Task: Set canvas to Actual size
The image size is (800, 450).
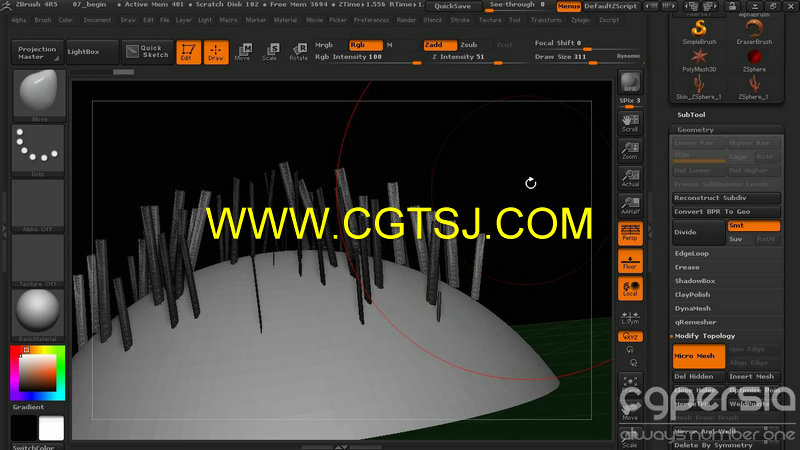Action: 630,178
